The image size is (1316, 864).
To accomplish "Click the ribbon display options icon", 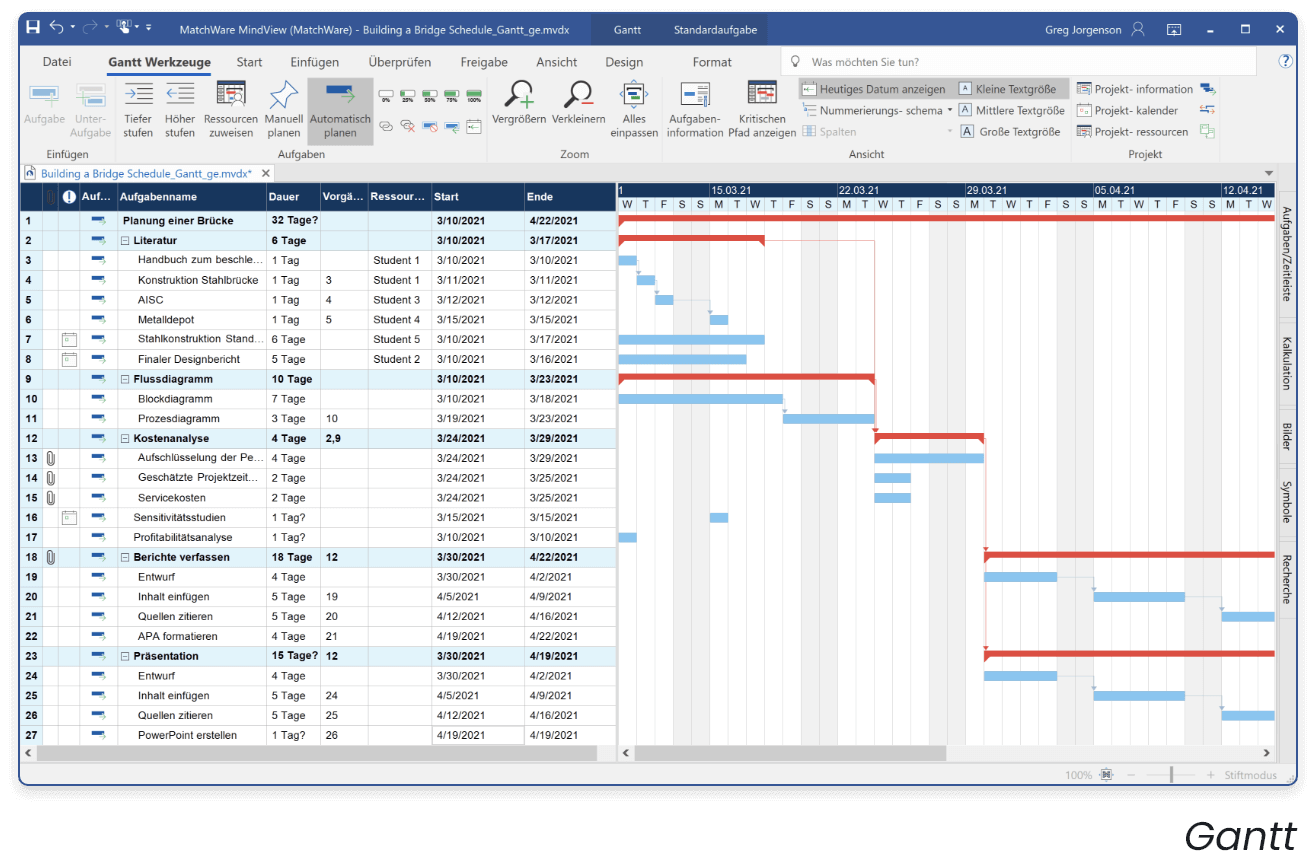I will pyautogui.click(x=1174, y=30).
